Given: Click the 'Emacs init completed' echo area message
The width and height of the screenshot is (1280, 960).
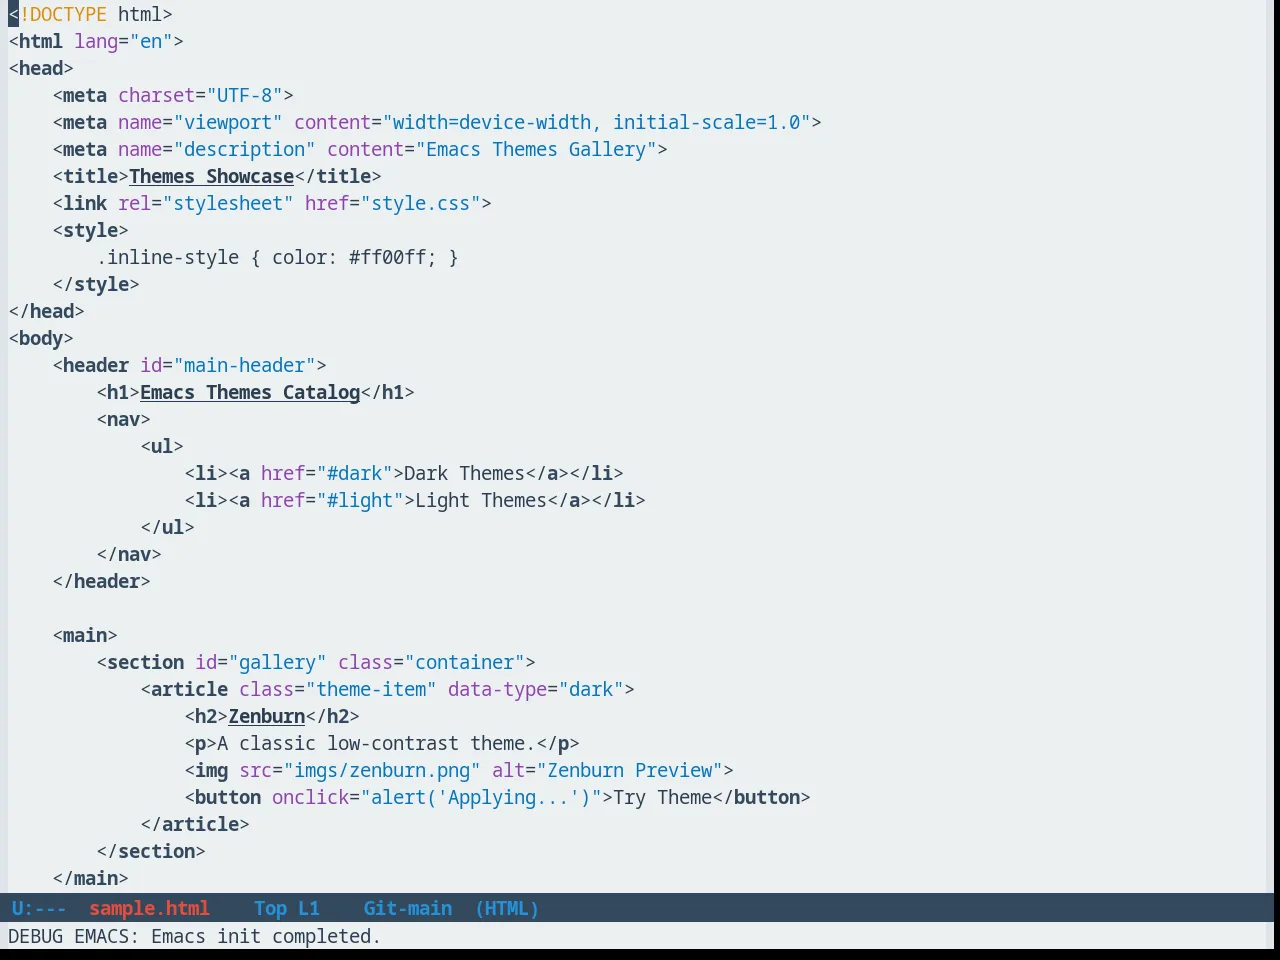Looking at the screenshot, I should click(266, 936).
